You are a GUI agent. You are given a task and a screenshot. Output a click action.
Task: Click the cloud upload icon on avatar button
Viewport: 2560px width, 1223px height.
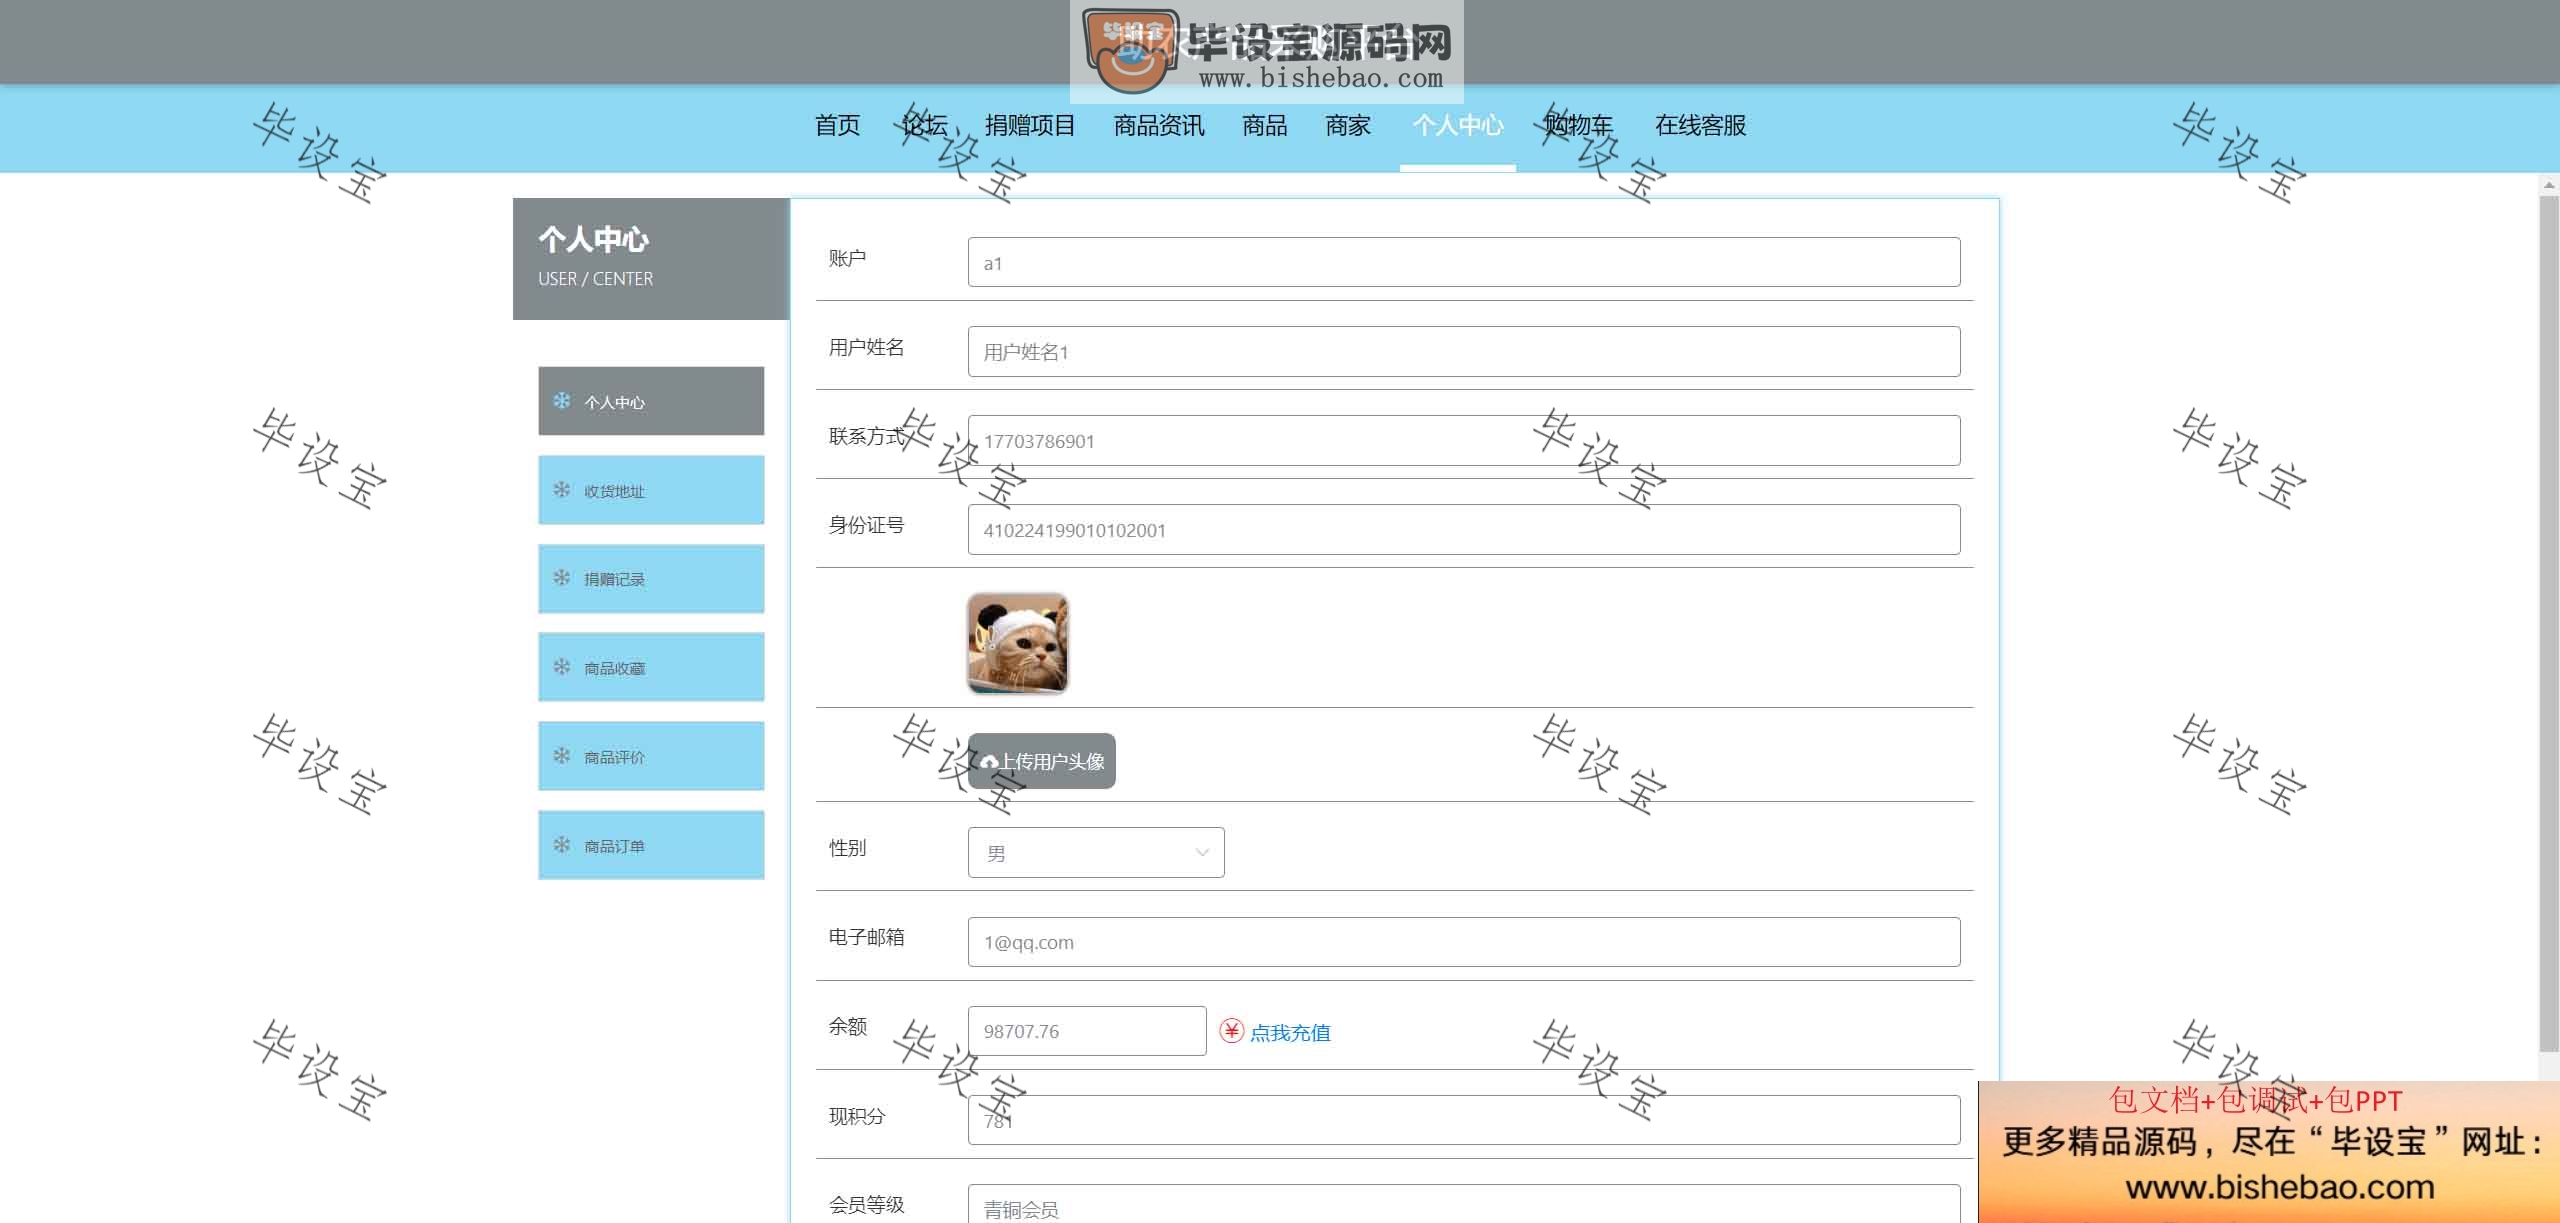coord(990,762)
